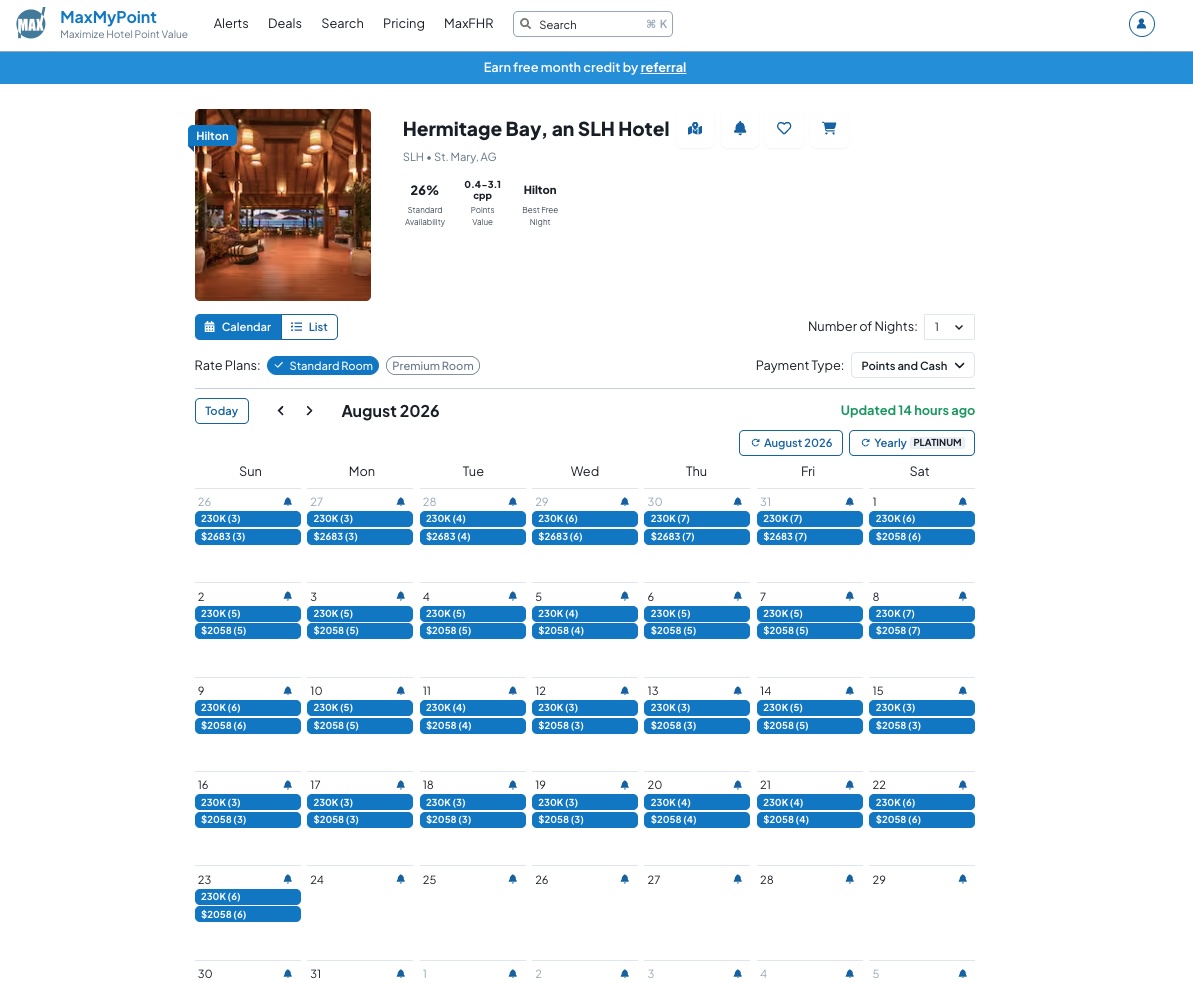Open the user account icon
Viewport: 1193px width, 983px height.
1141,24
